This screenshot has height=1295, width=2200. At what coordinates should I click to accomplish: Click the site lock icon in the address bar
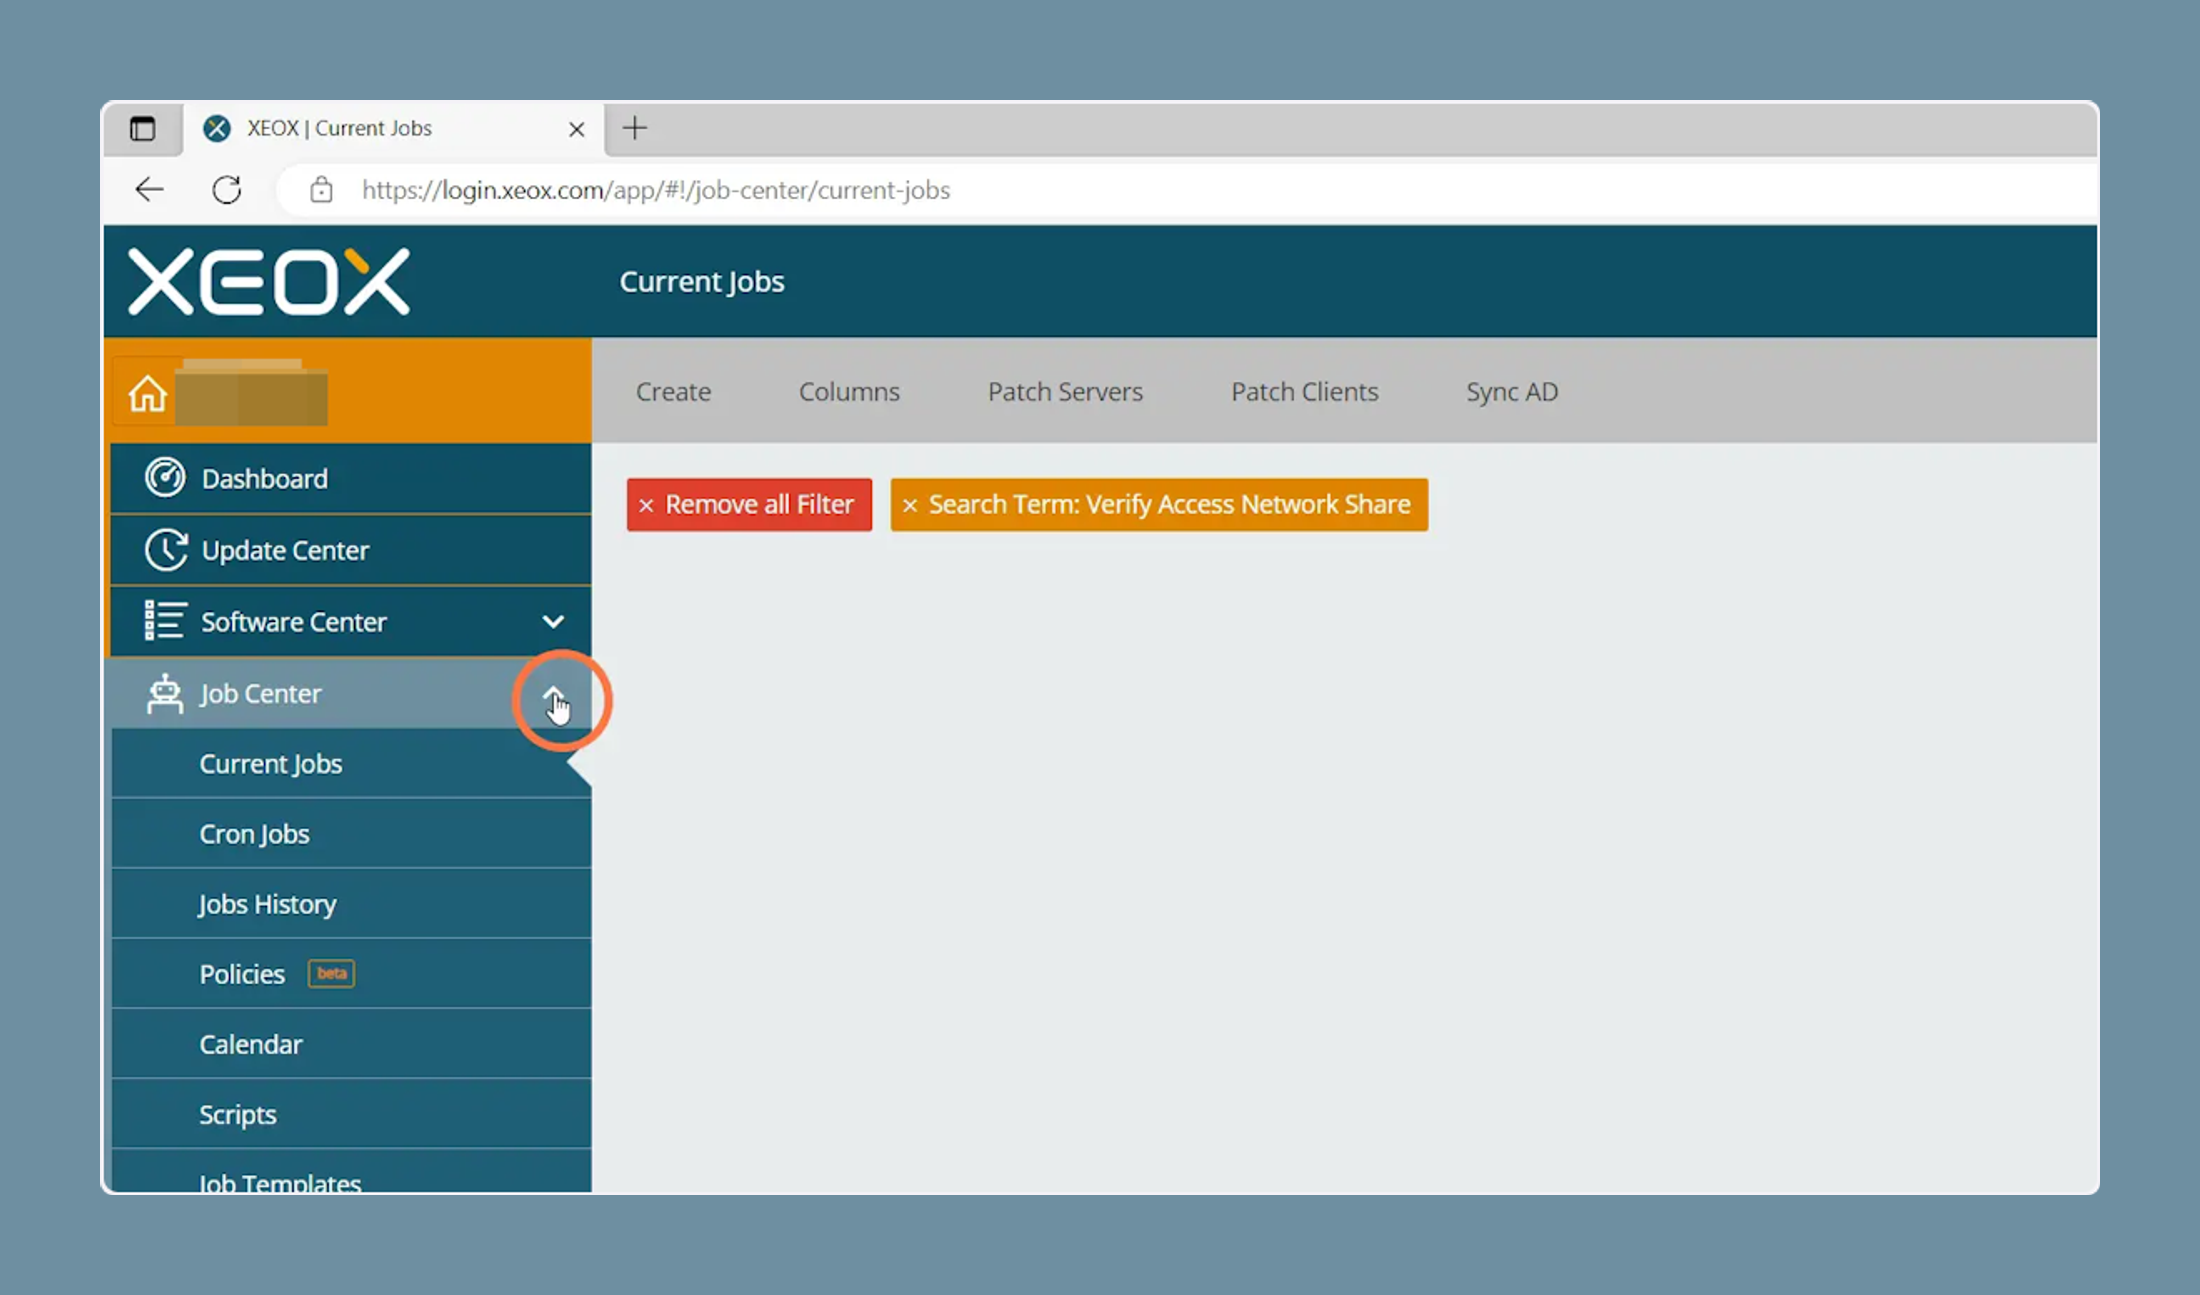pos(321,189)
